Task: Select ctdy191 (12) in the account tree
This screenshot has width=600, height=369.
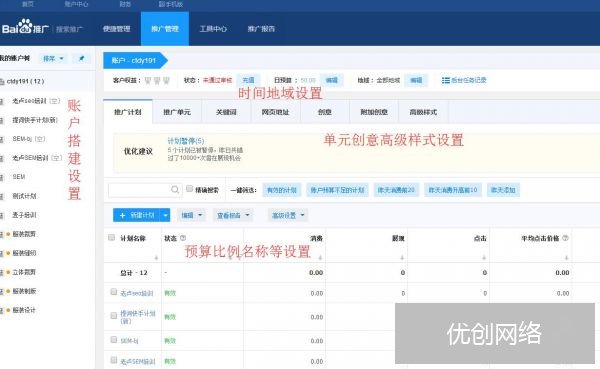Action: pyautogui.click(x=25, y=81)
